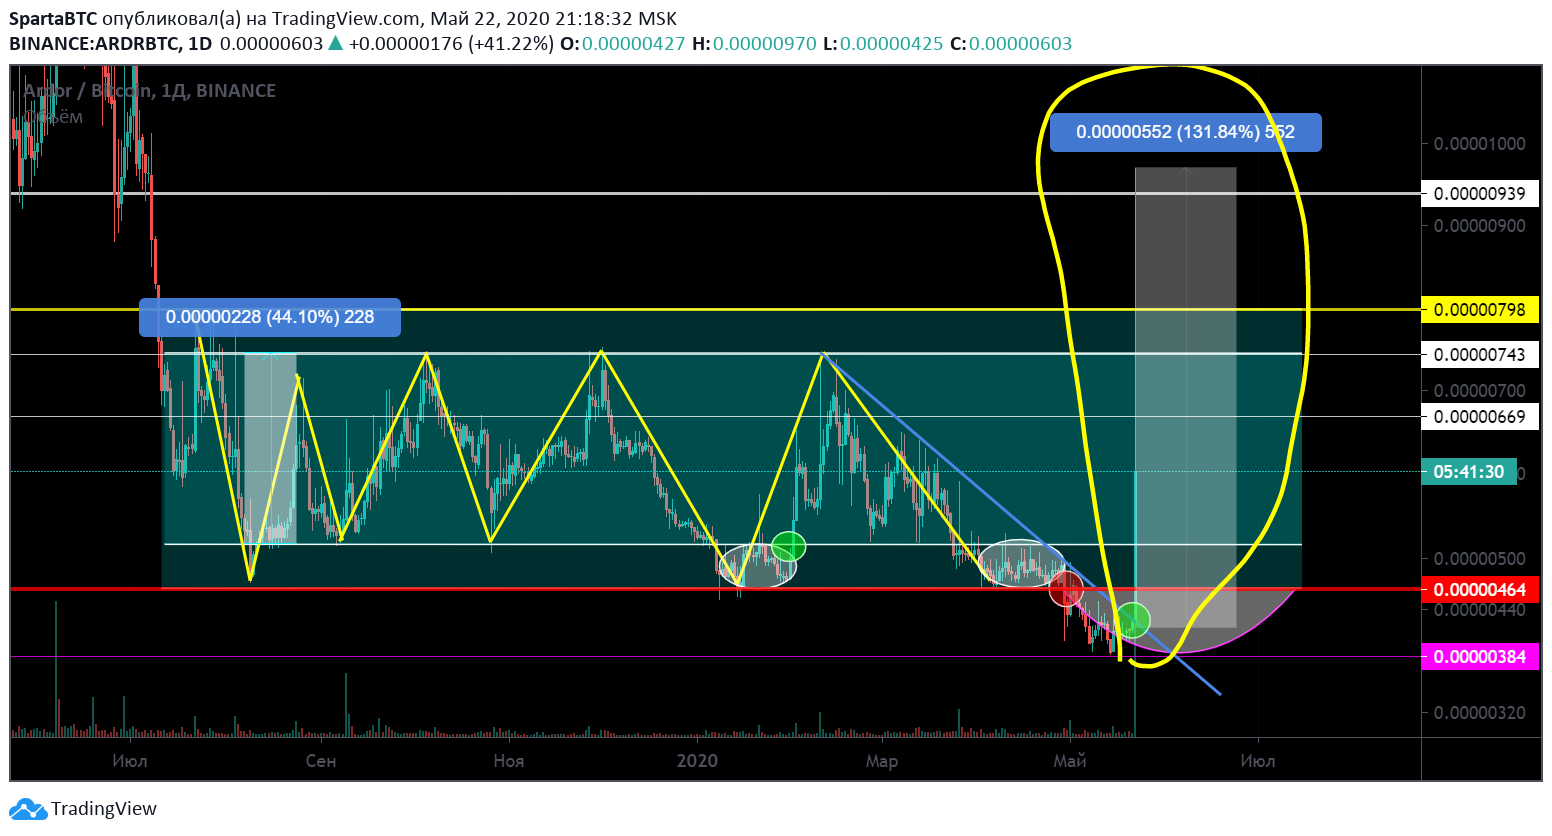Click the 0.00000500 price axis tick
Image resolution: width=1552 pixels, height=836 pixels.
click(1480, 559)
